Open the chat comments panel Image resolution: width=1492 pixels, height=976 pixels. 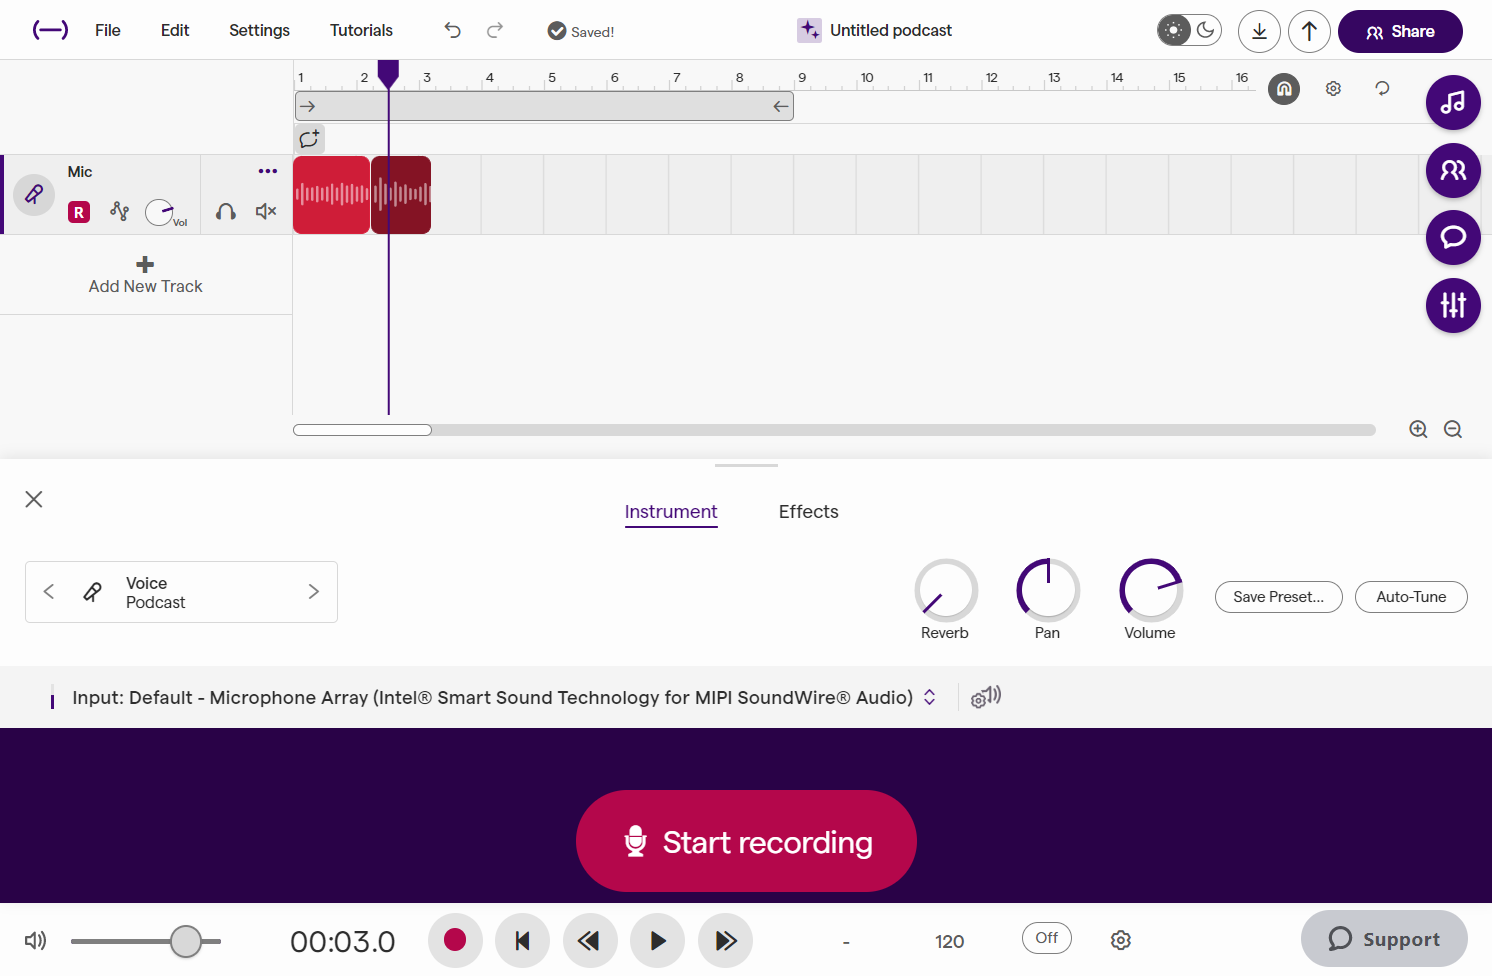(1453, 237)
